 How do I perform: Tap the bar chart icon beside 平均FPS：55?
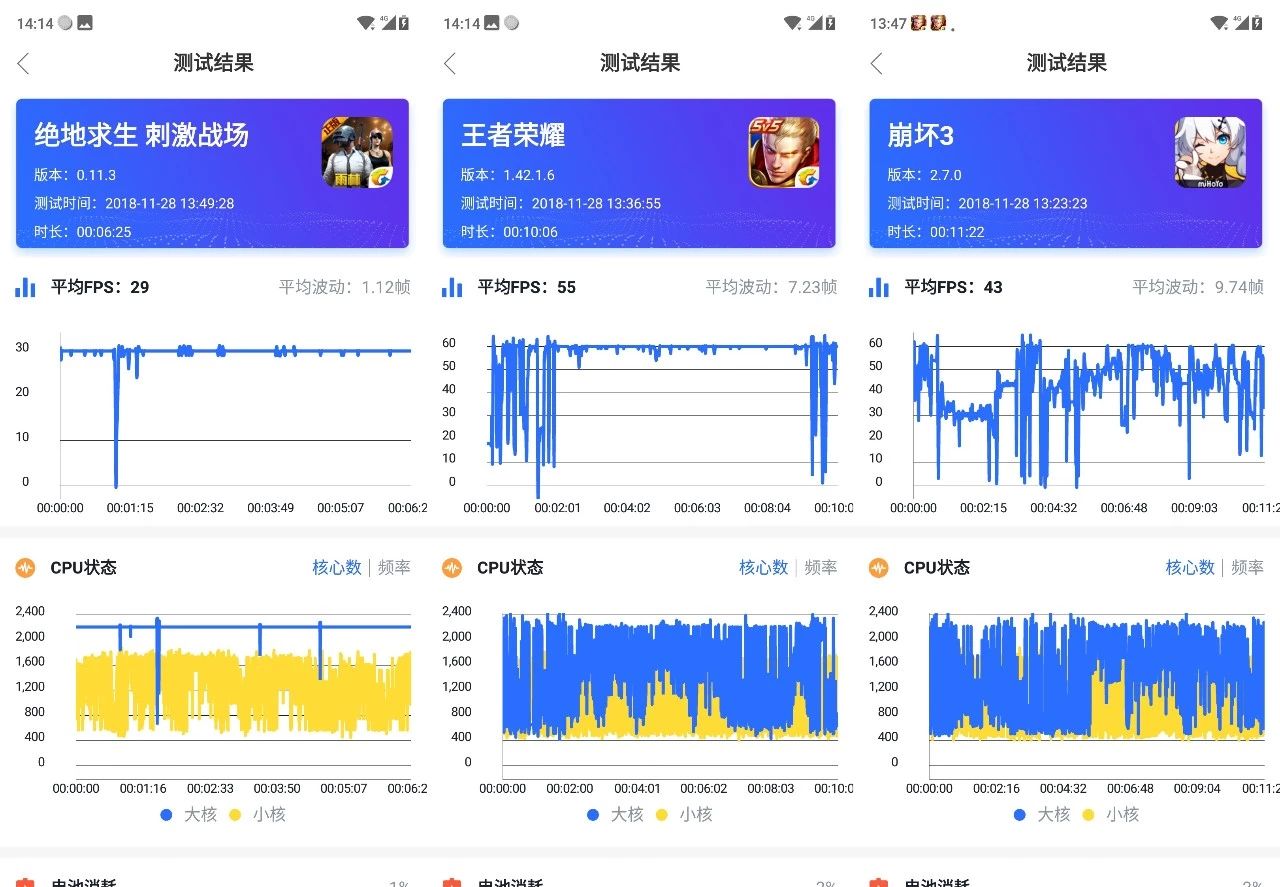(x=452, y=288)
